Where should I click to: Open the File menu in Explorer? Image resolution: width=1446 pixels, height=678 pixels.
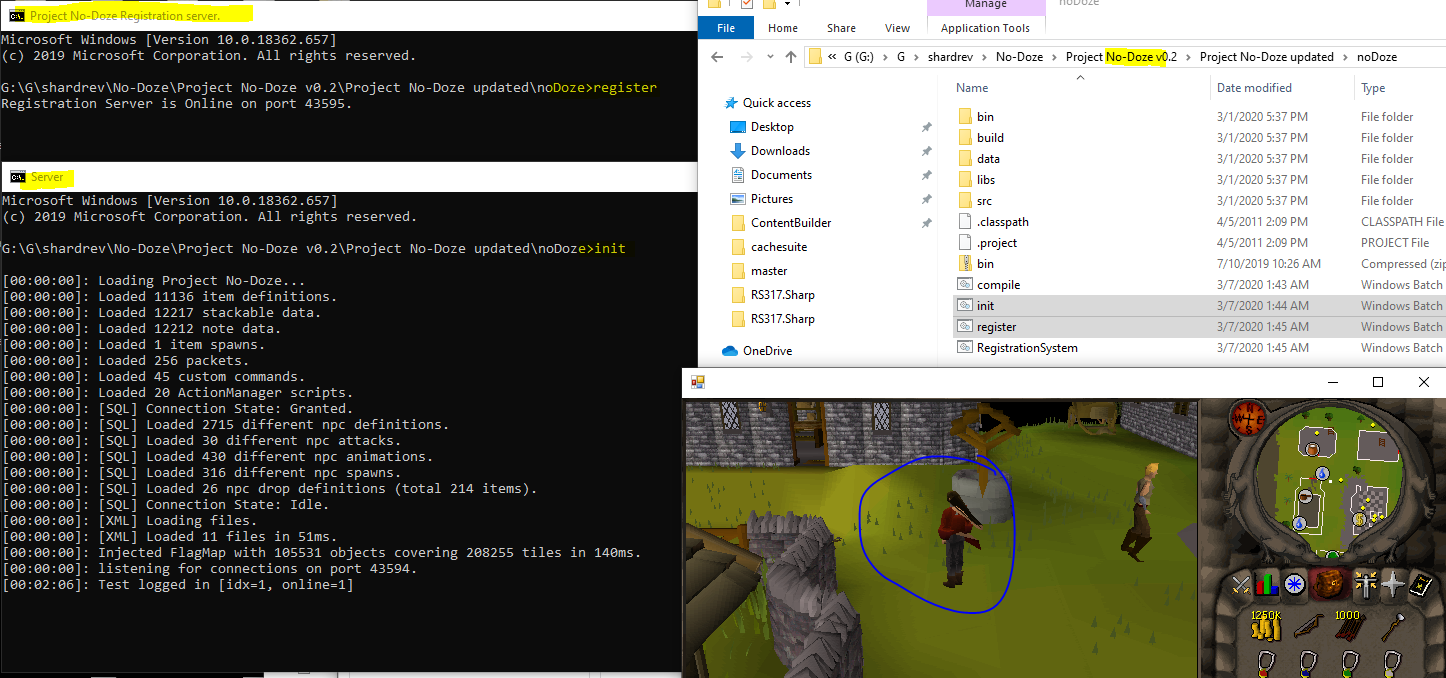click(x=727, y=28)
